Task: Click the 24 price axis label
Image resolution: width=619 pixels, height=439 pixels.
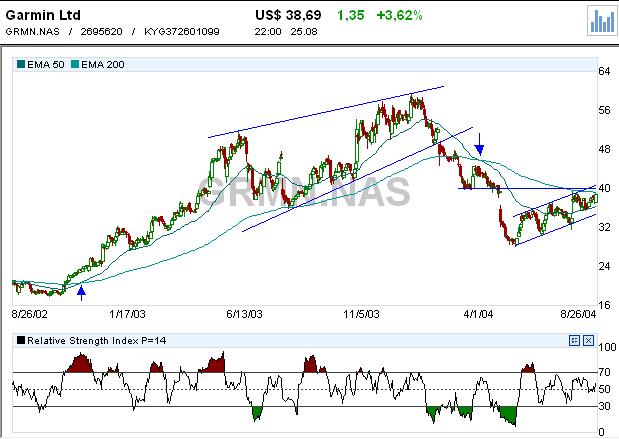Action: (604, 266)
